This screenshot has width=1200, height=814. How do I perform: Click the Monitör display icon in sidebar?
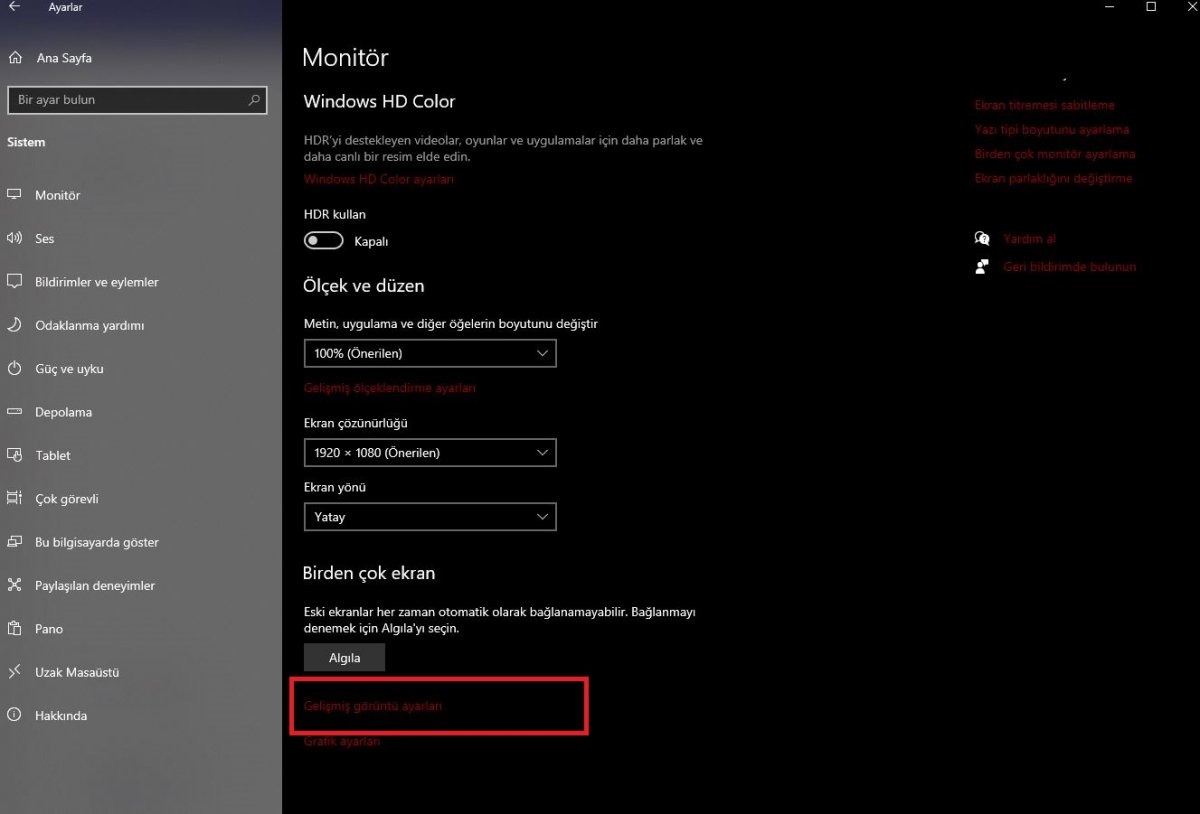coord(15,195)
